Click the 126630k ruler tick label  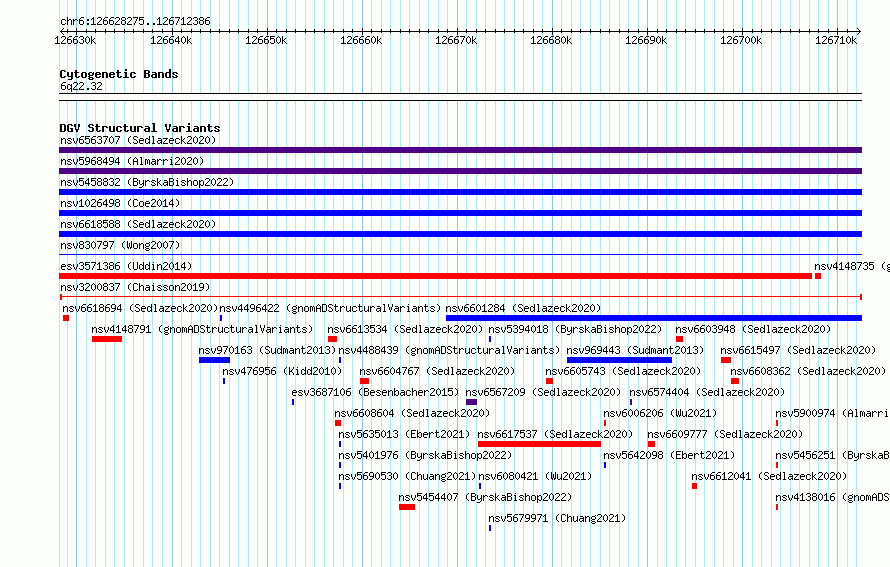[x=75, y=40]
